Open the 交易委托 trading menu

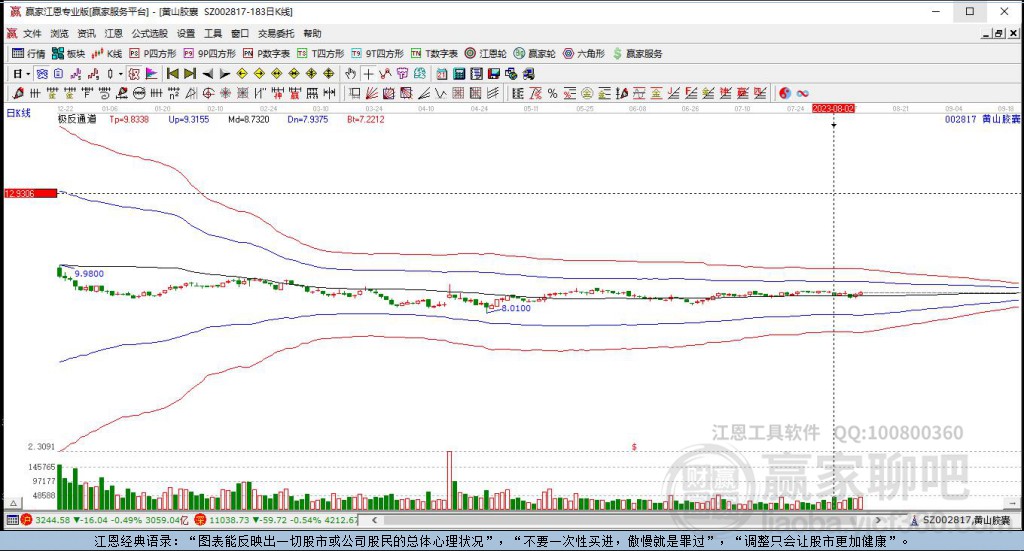[276, 33]
